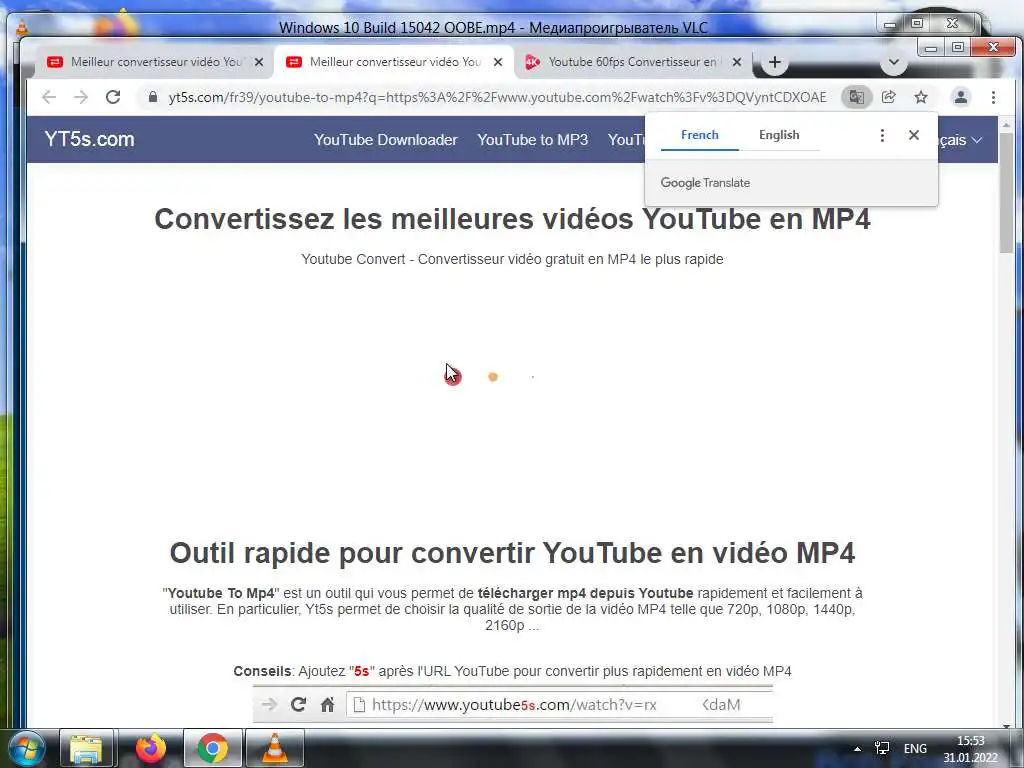Open the taskbar clock and date
This screenshot has height=768, width=1024.
point(970,749)
